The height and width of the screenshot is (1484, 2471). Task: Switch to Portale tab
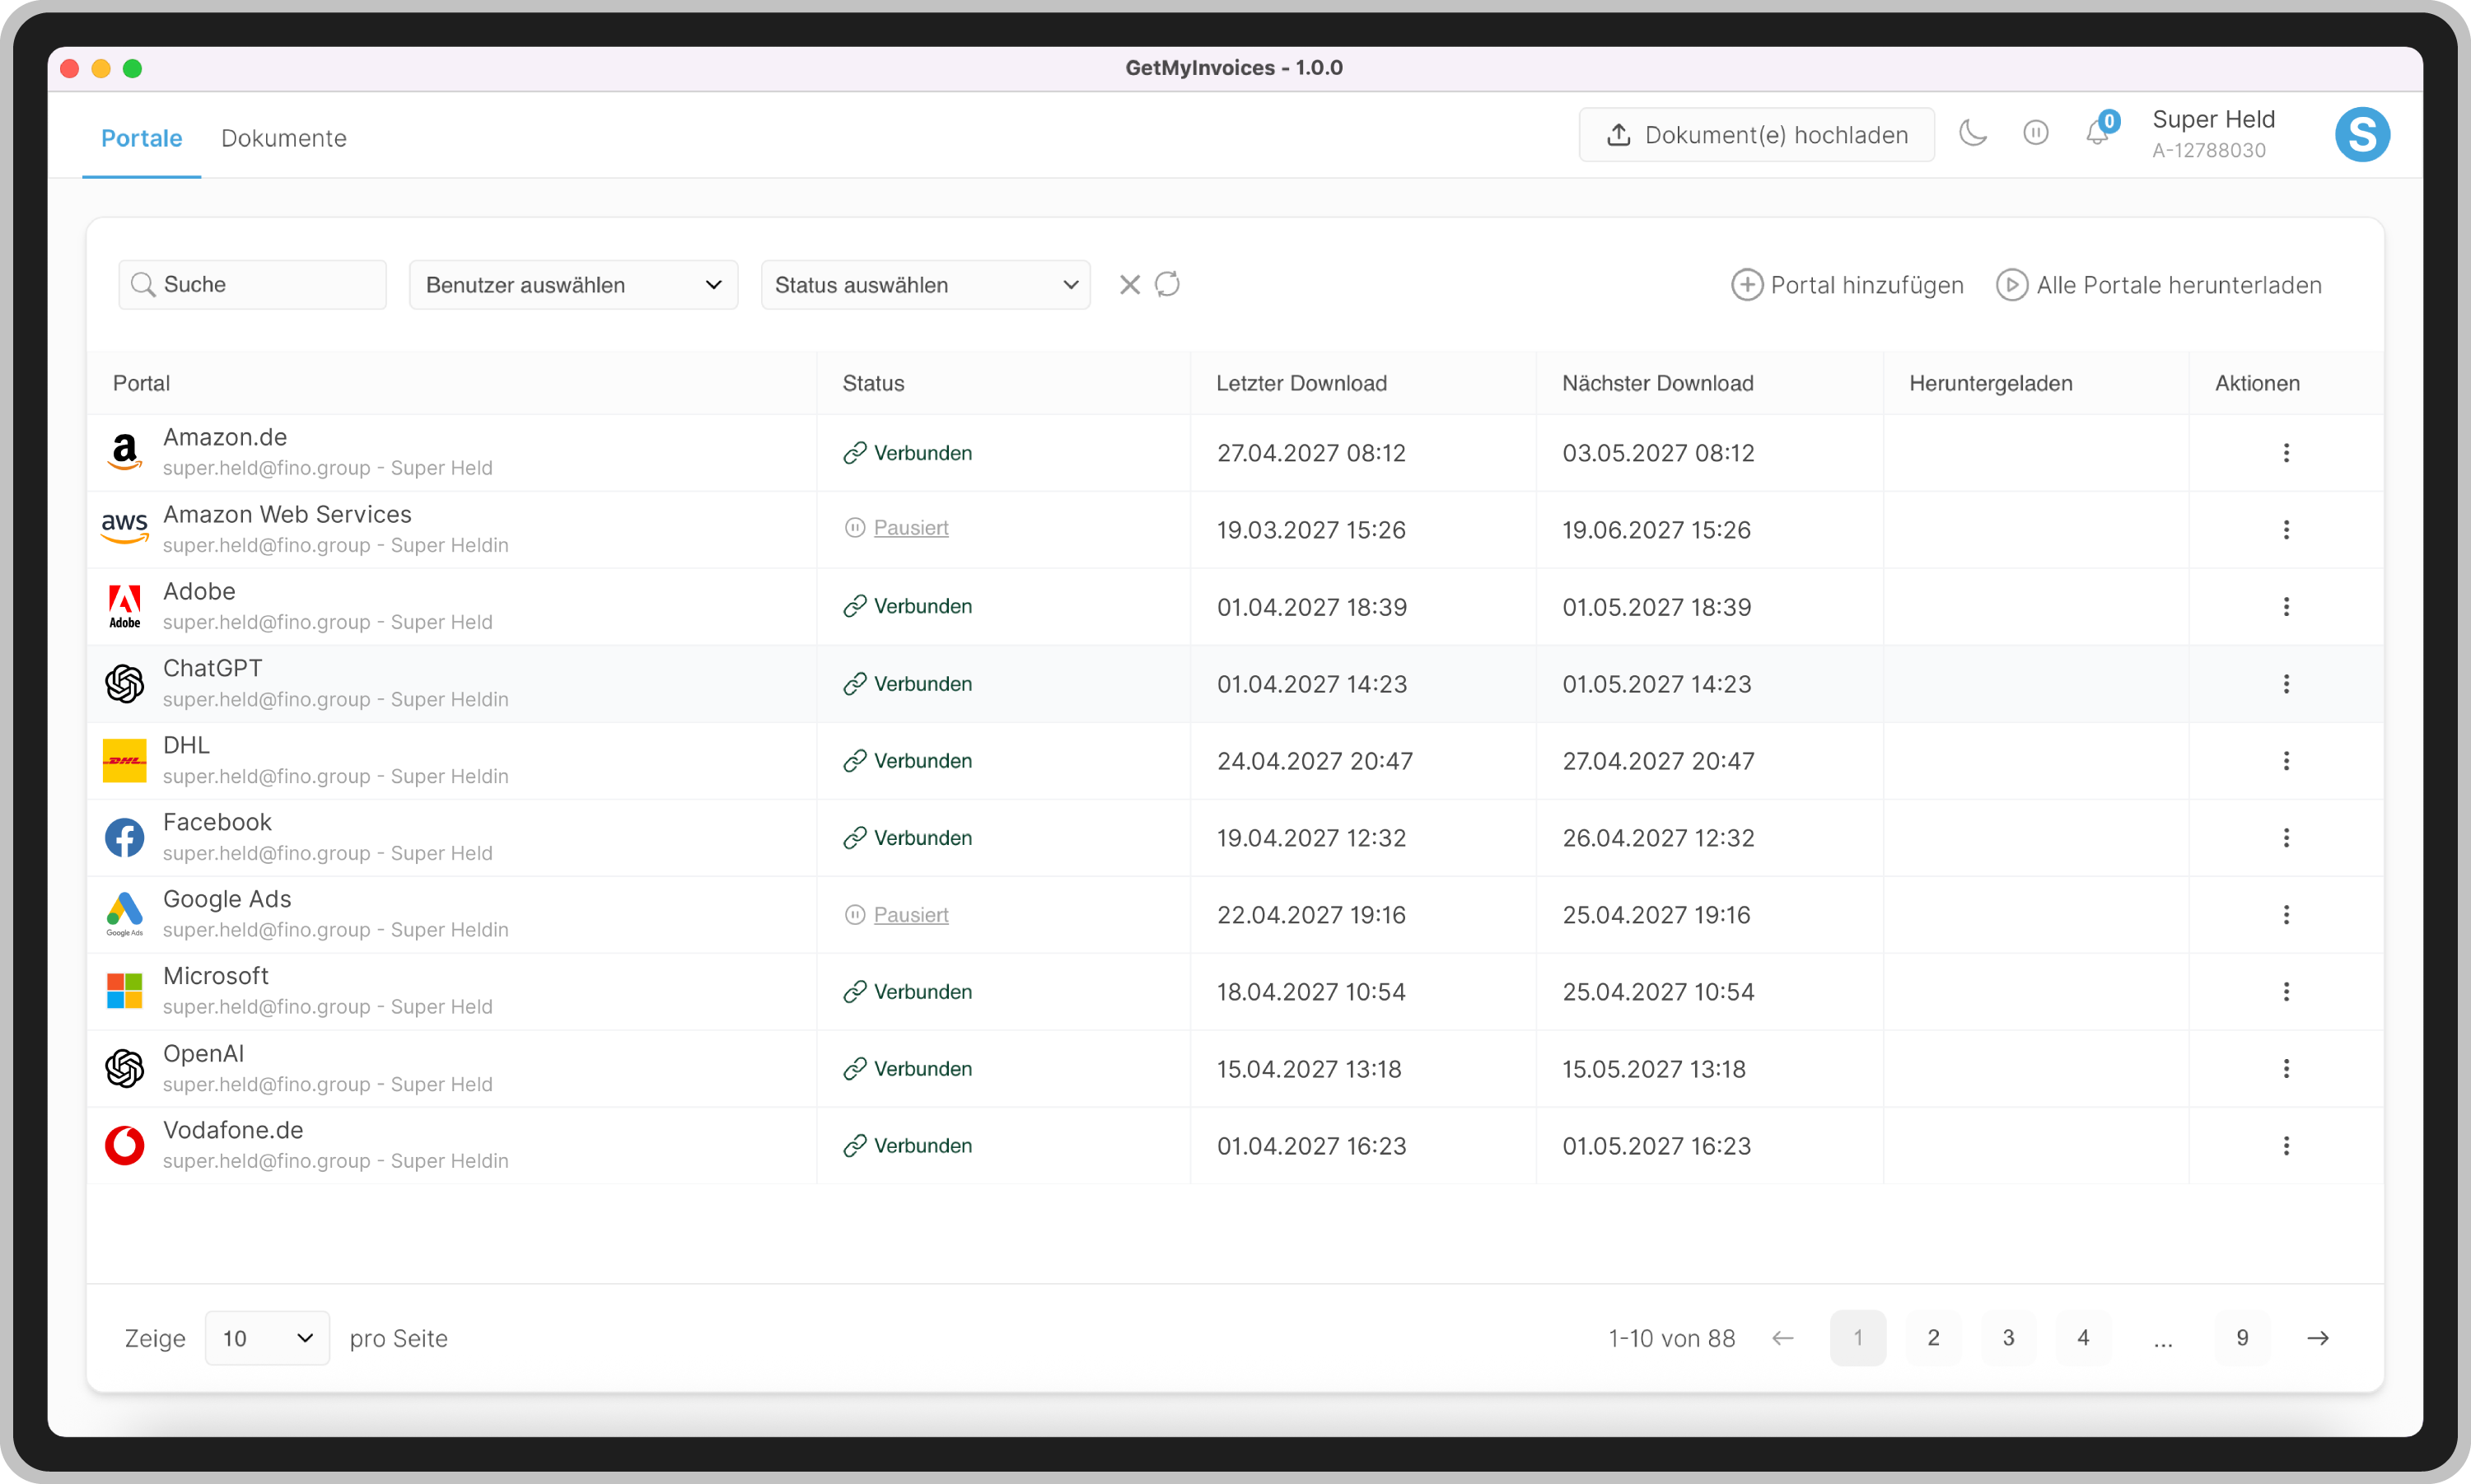141,138
